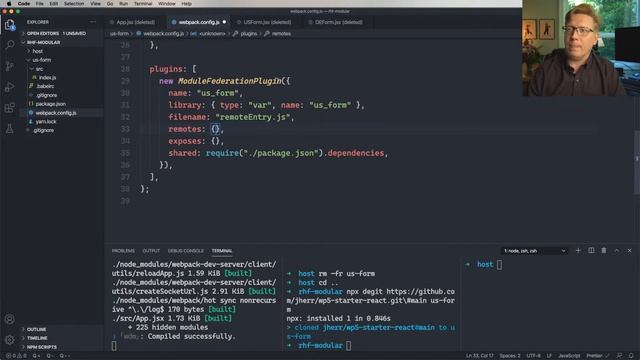Click remotes in breadcrumb path
The height and width of the screenshot is (360, 640).
click(281, 34)
